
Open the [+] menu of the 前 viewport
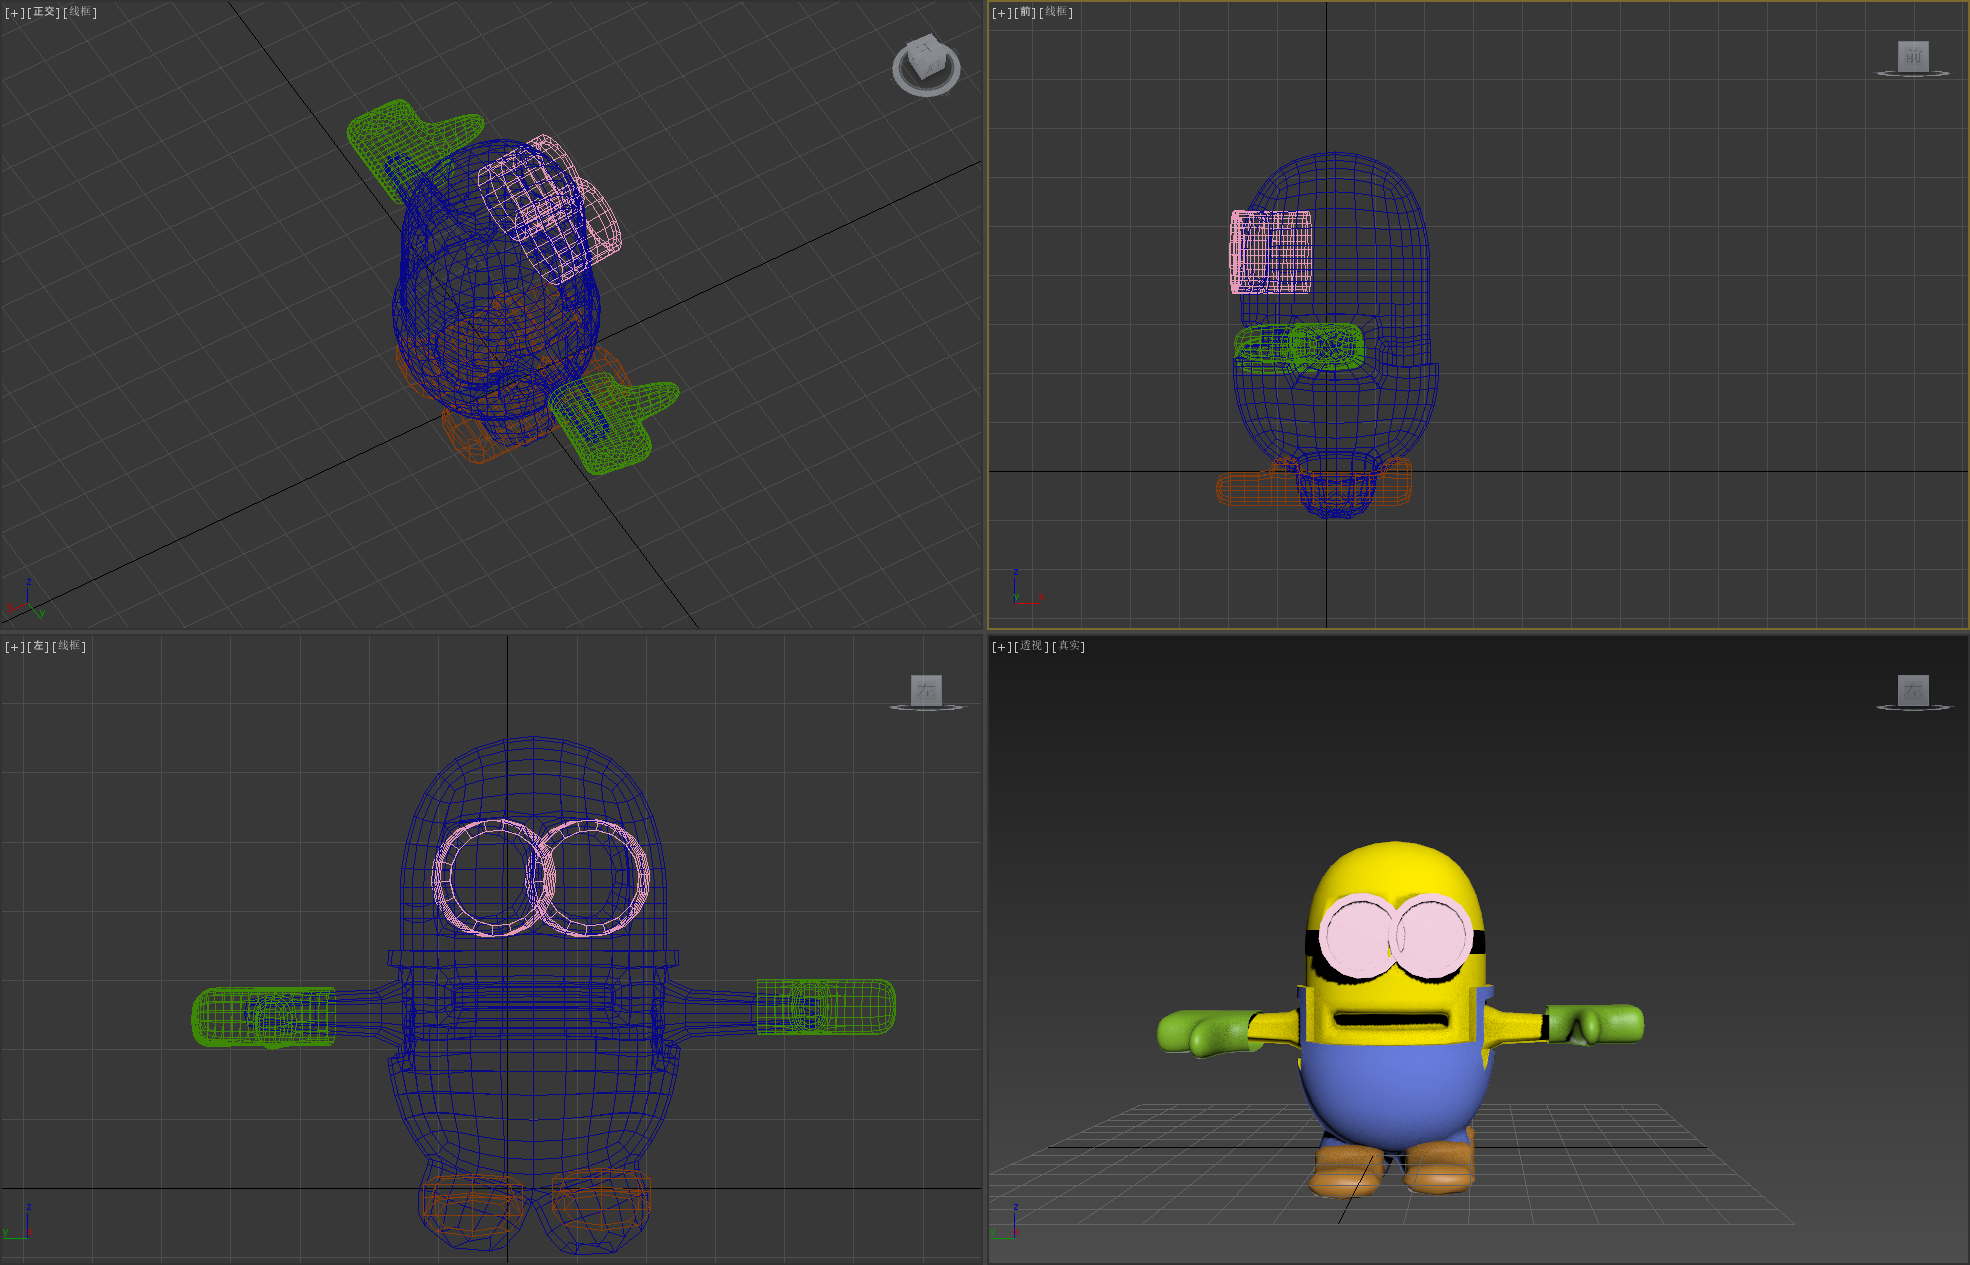click(1001, 13)
